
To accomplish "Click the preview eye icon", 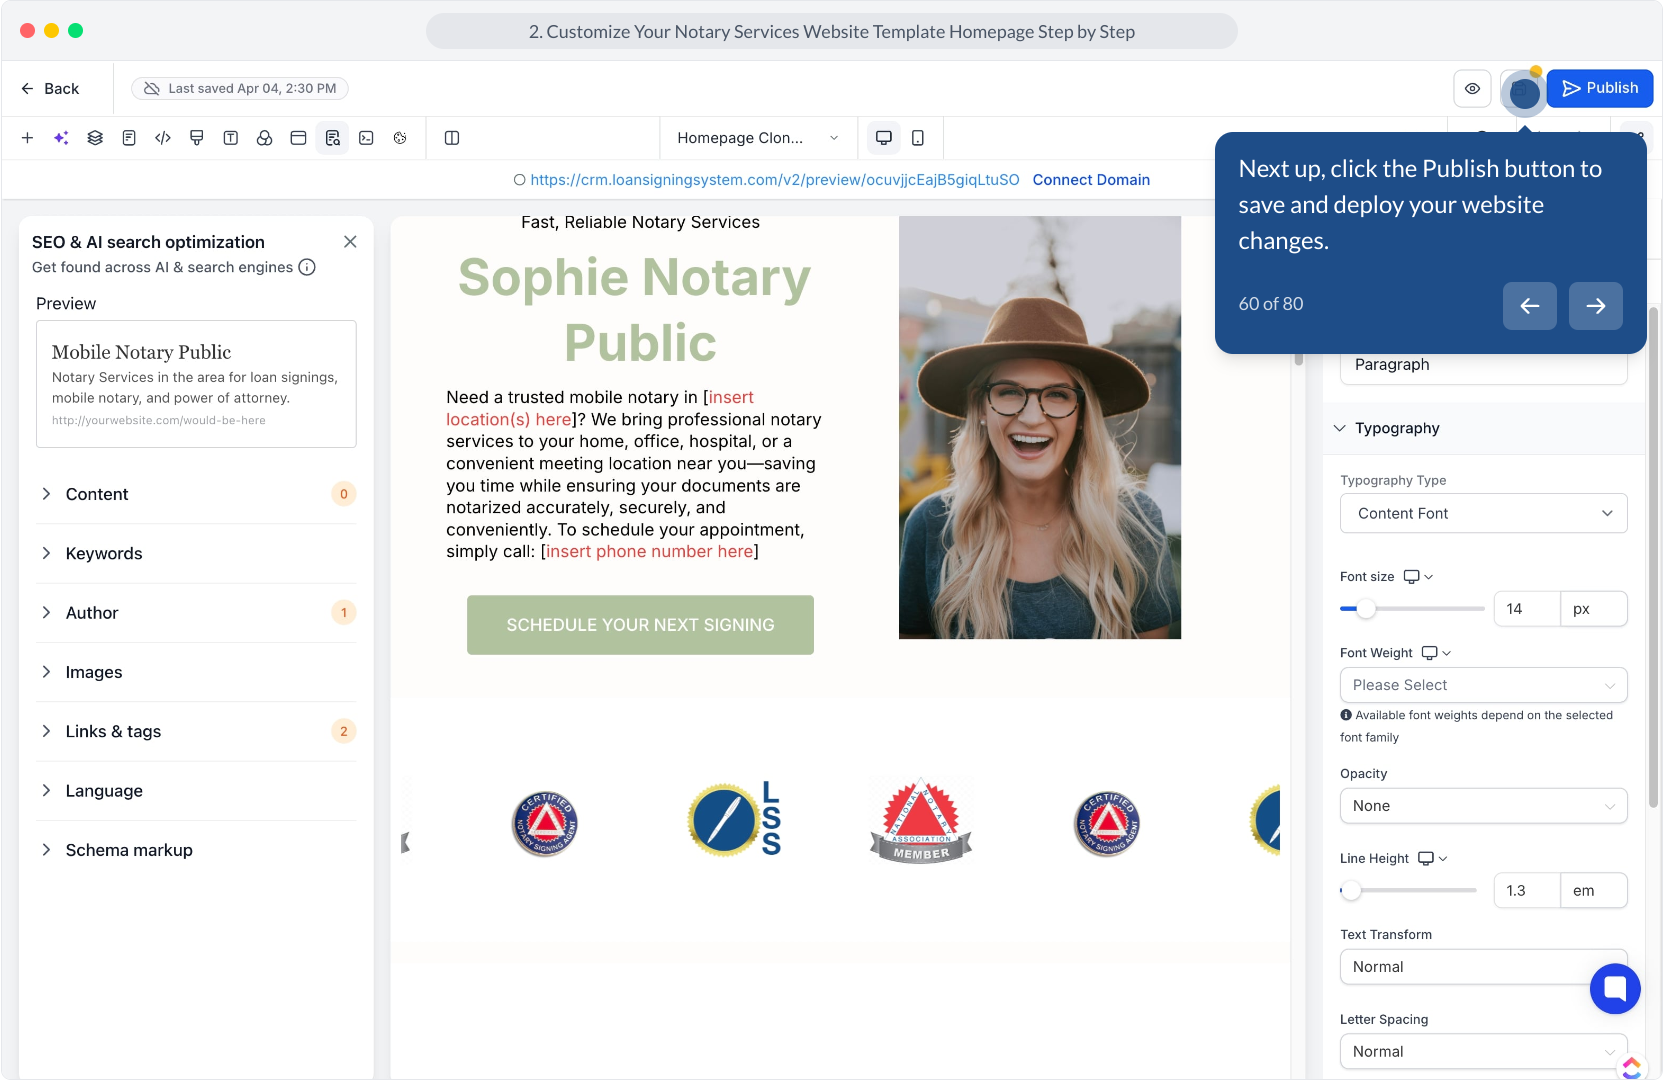I will [1472, 89].
